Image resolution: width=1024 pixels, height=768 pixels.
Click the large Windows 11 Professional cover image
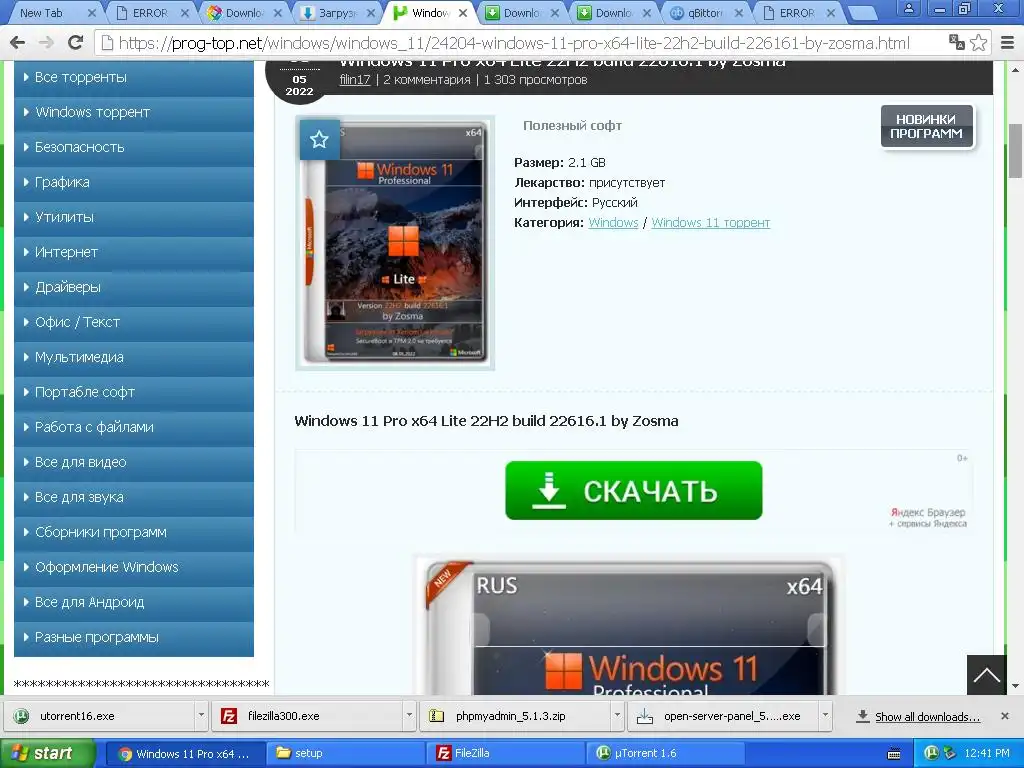tap(630, 627)
